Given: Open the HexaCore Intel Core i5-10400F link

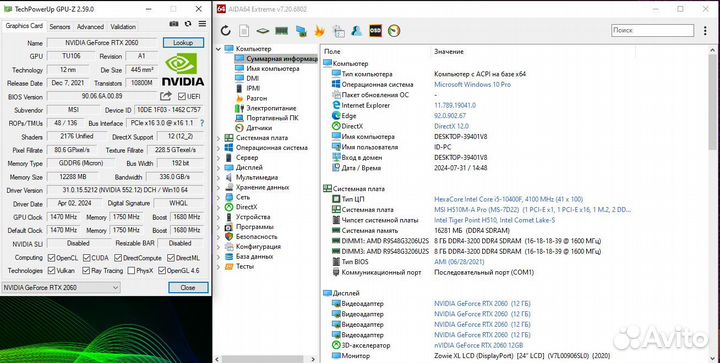Looking at the screenshot, I should (x=508, y=199).
